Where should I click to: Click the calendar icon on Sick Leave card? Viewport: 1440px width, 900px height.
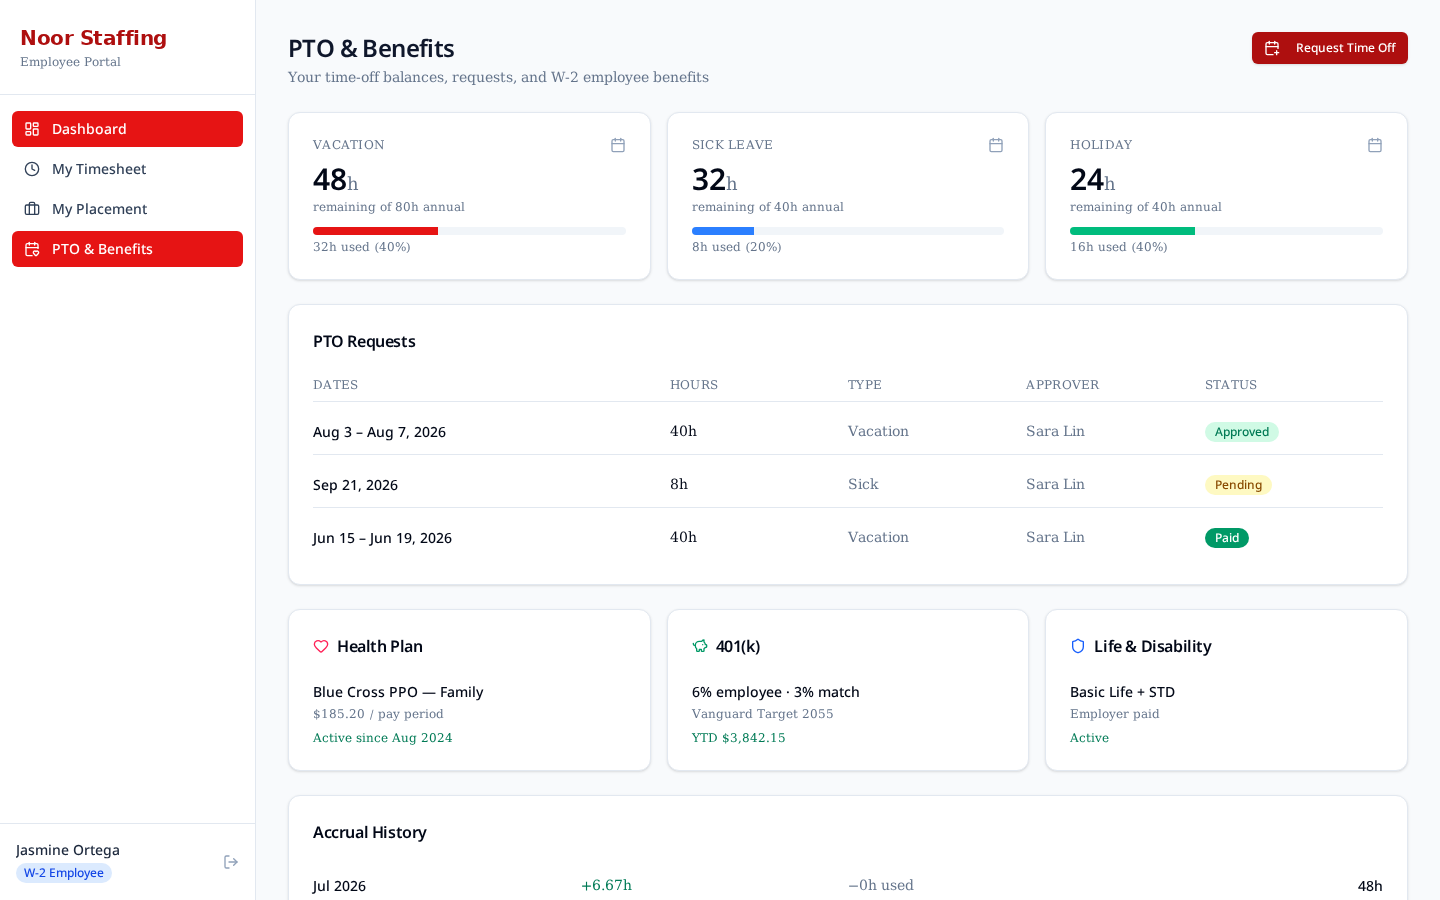(996, 145)
